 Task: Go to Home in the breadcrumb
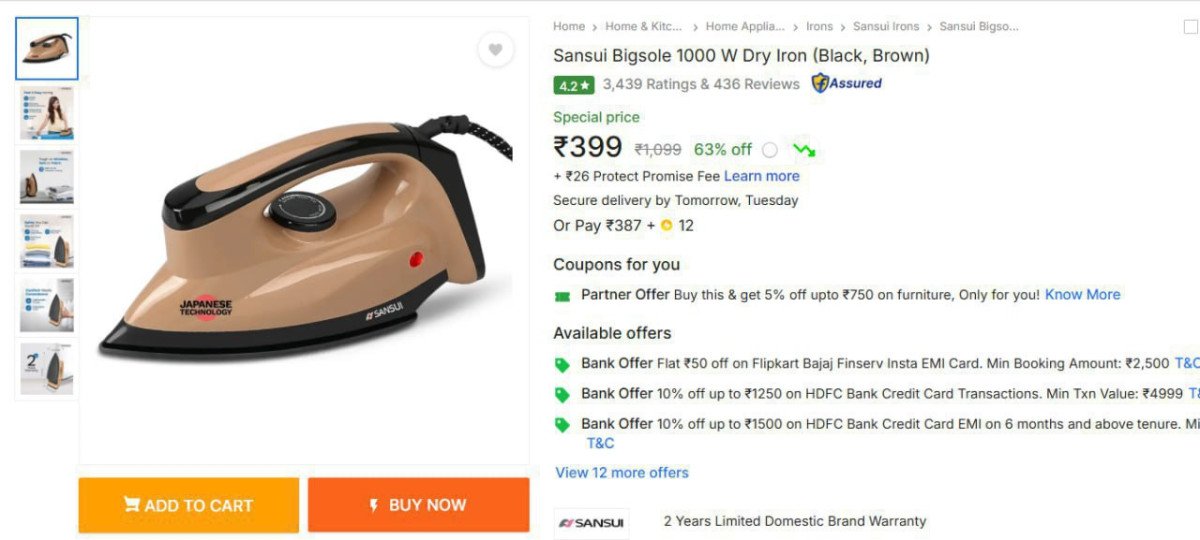click(x=569, y=27)
